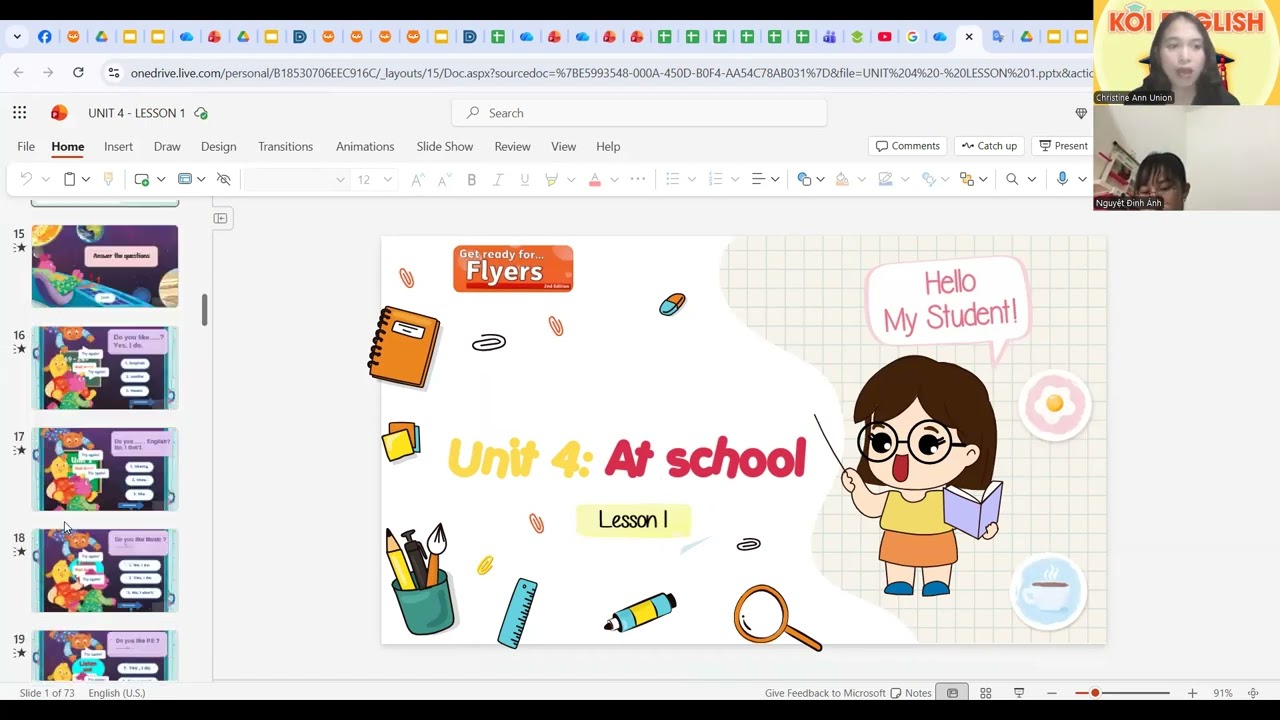Click the text alignment icon

pos(758,179)
